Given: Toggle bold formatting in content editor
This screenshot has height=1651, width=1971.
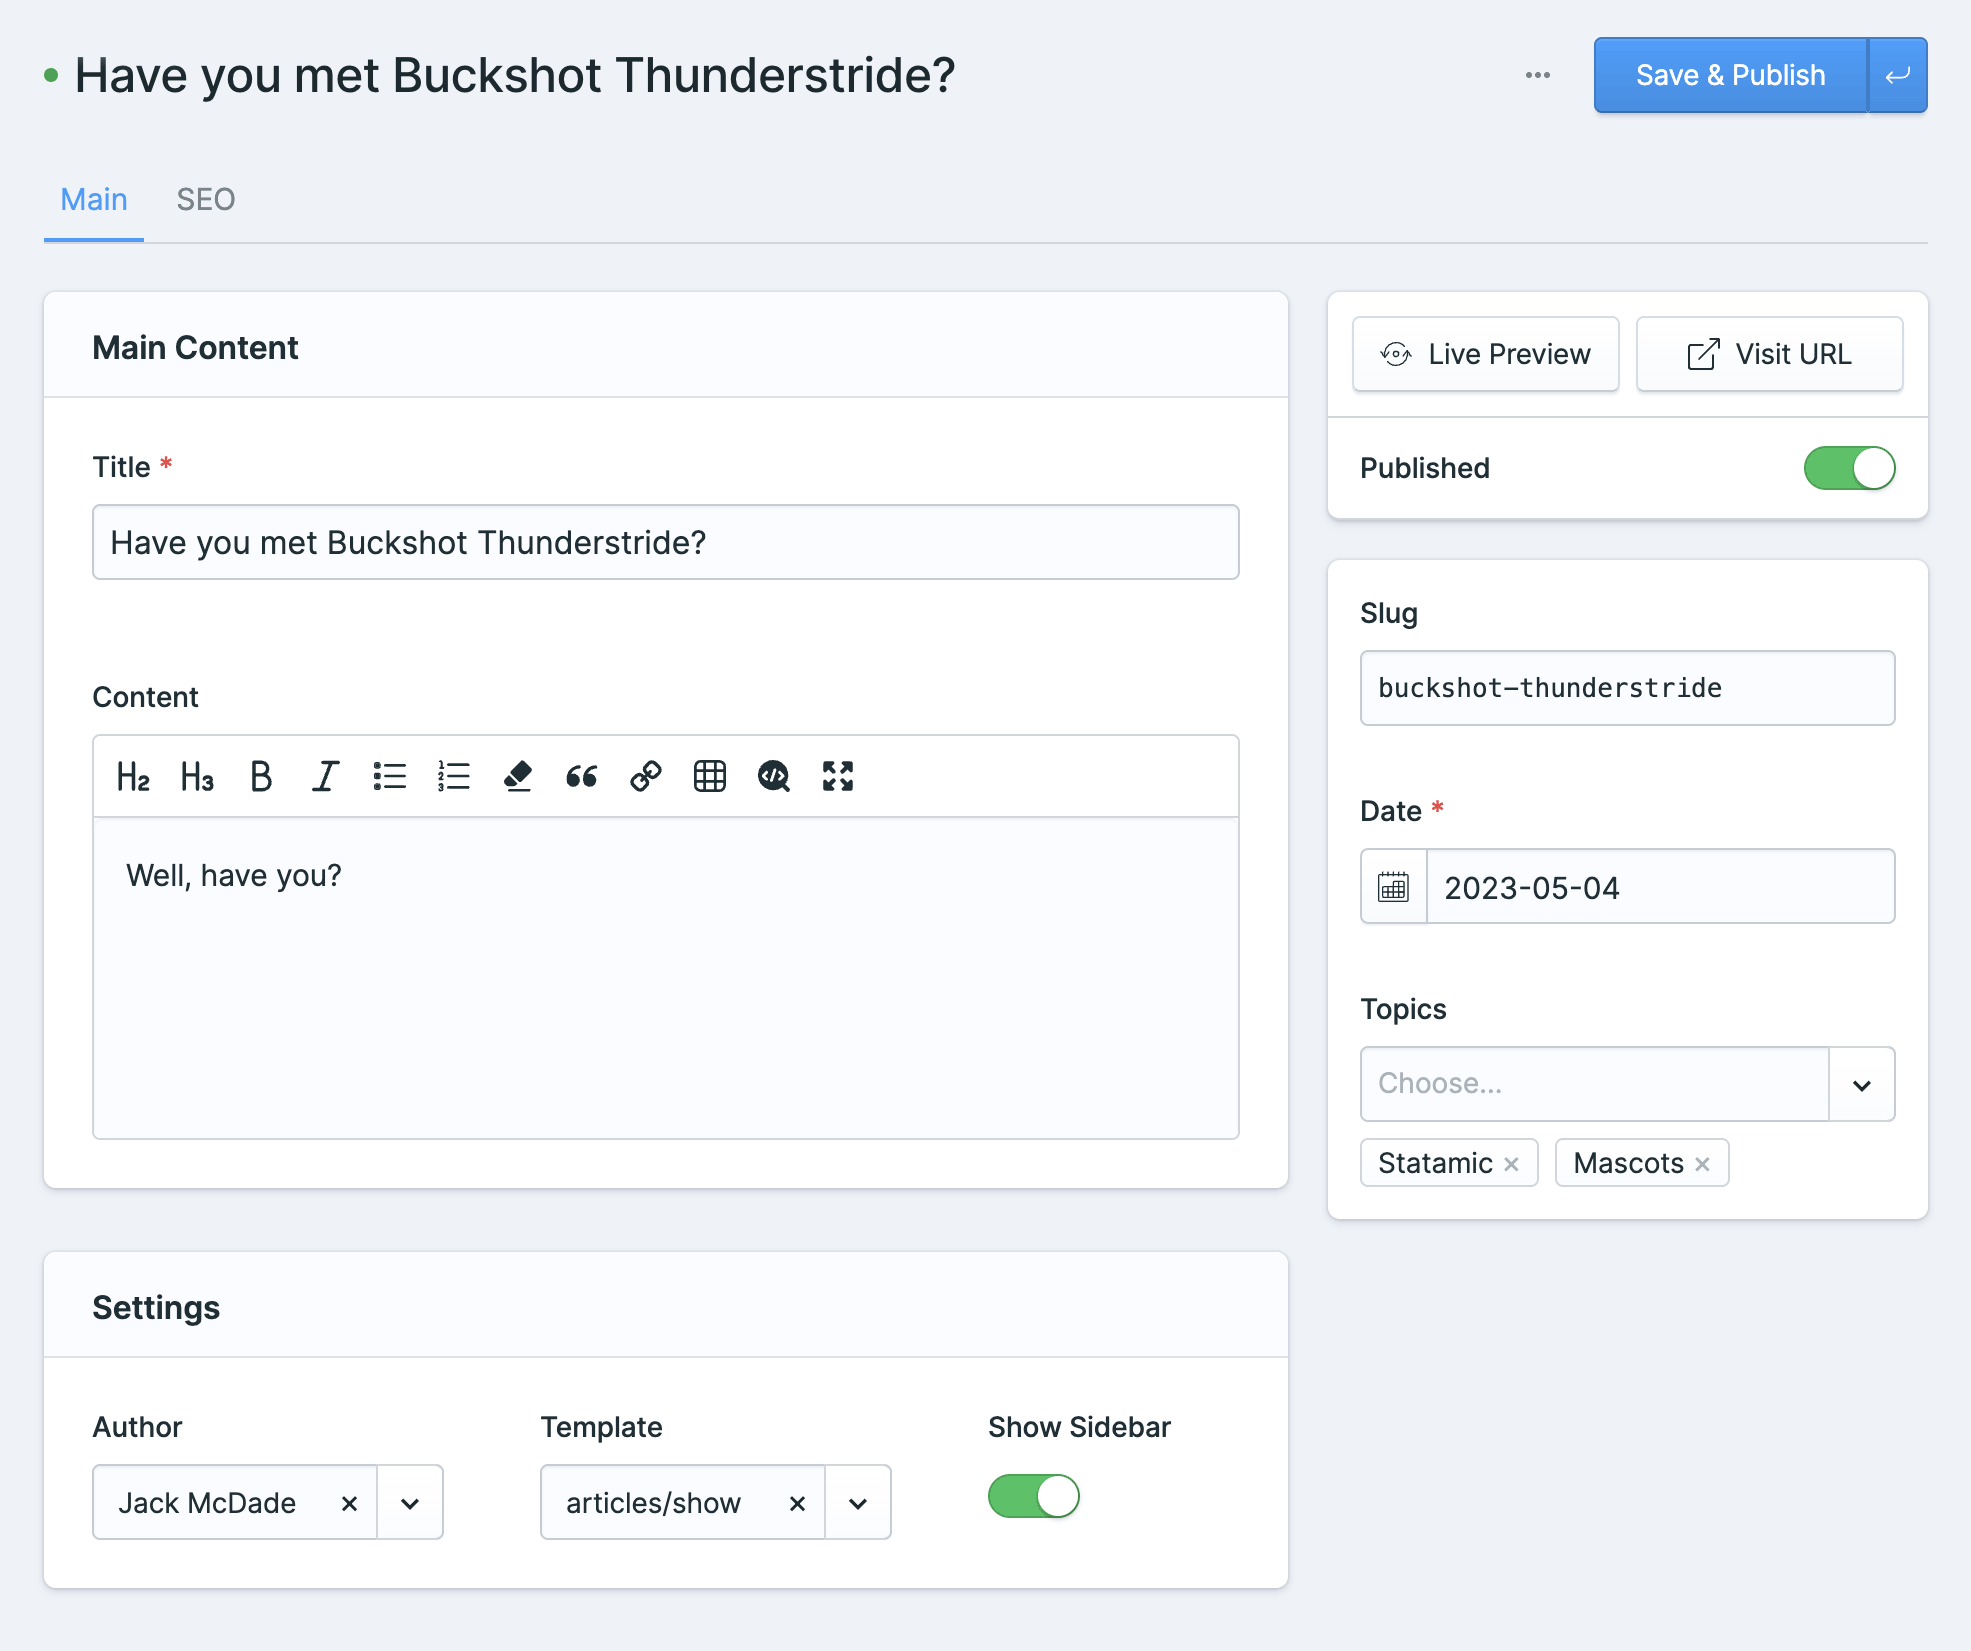Looking at the screenshot, I should [x=261, y=776].
